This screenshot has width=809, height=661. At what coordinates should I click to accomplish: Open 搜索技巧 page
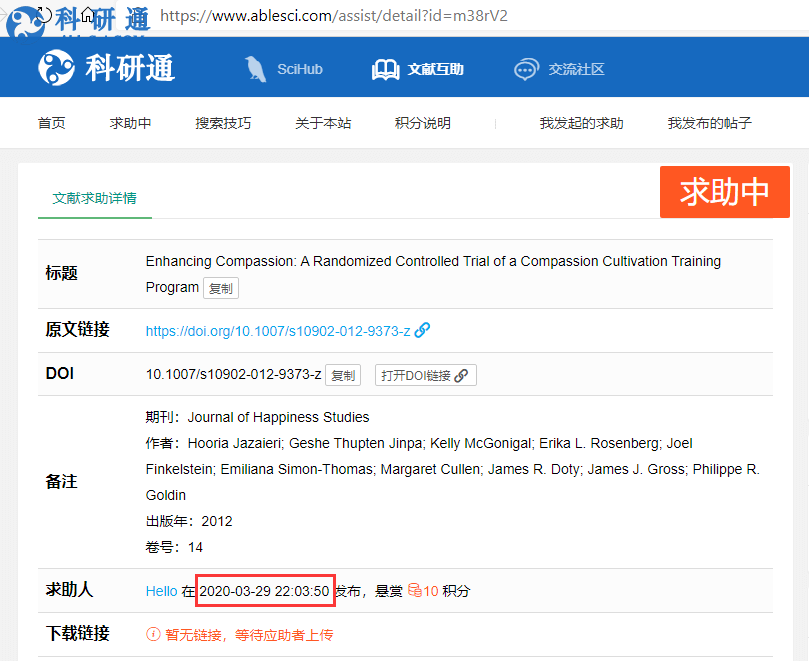[x=223, y=123]
